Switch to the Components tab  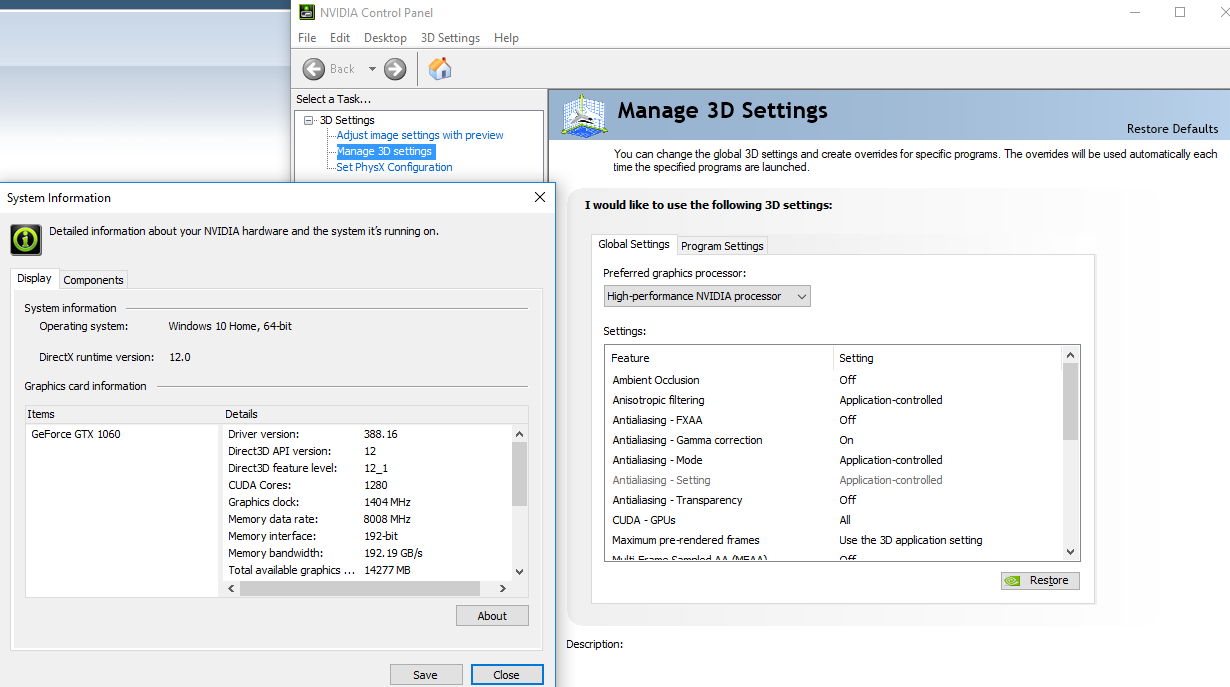click(93, 280)
